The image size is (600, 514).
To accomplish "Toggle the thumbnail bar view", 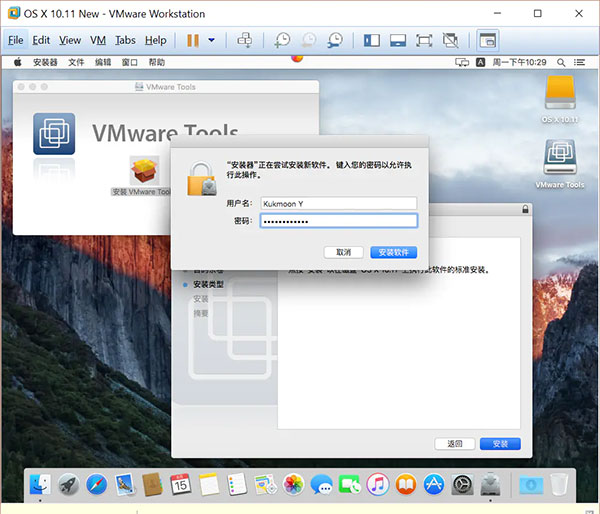I will point(398,40).
